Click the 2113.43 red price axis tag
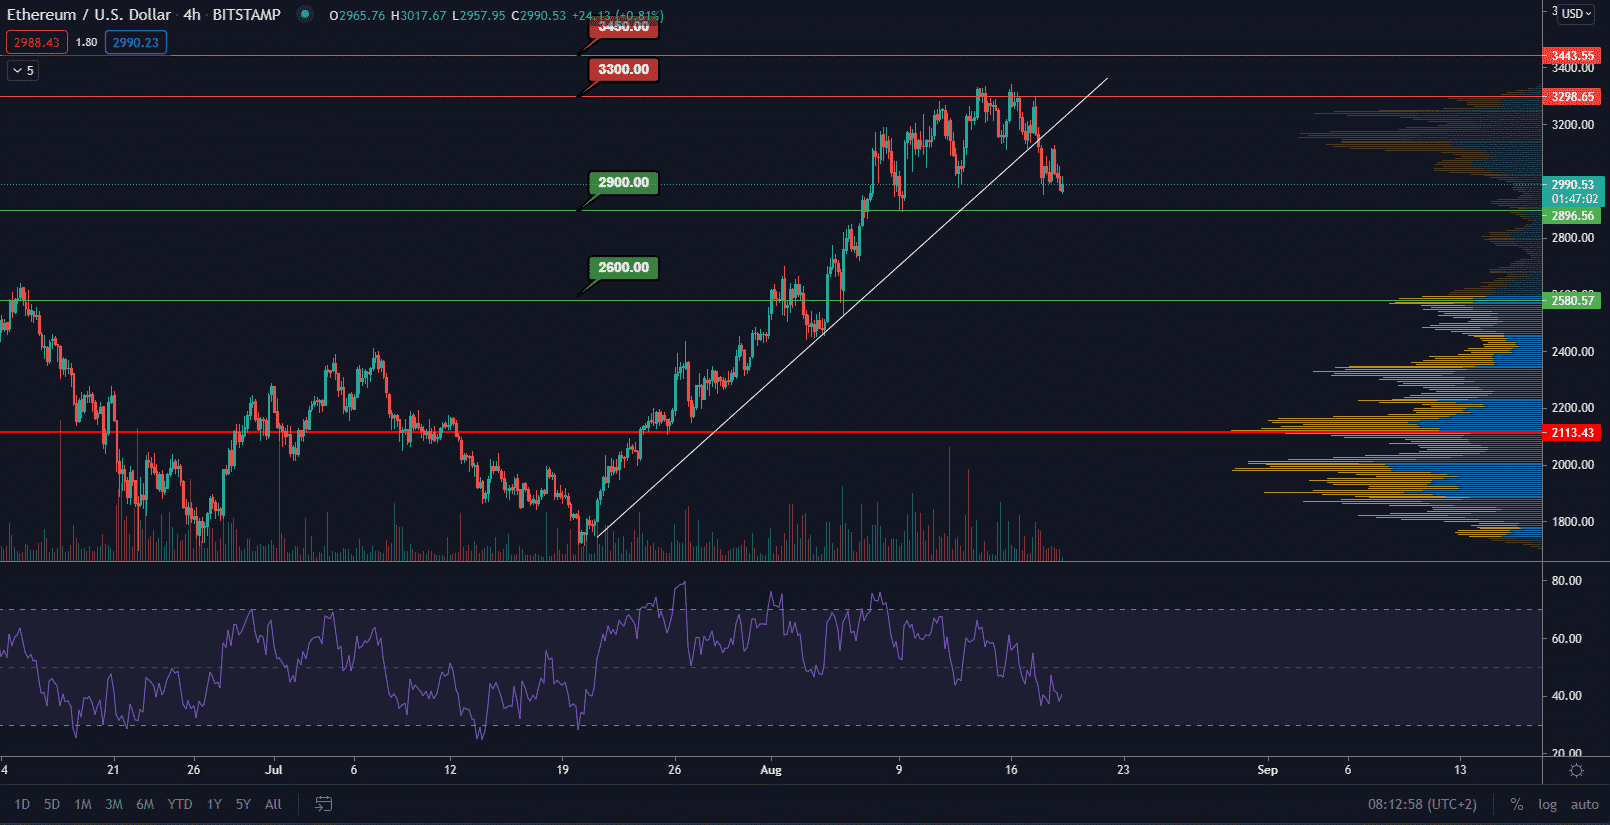This screenshot has width=1610, height=825. tap(1572, 433)
